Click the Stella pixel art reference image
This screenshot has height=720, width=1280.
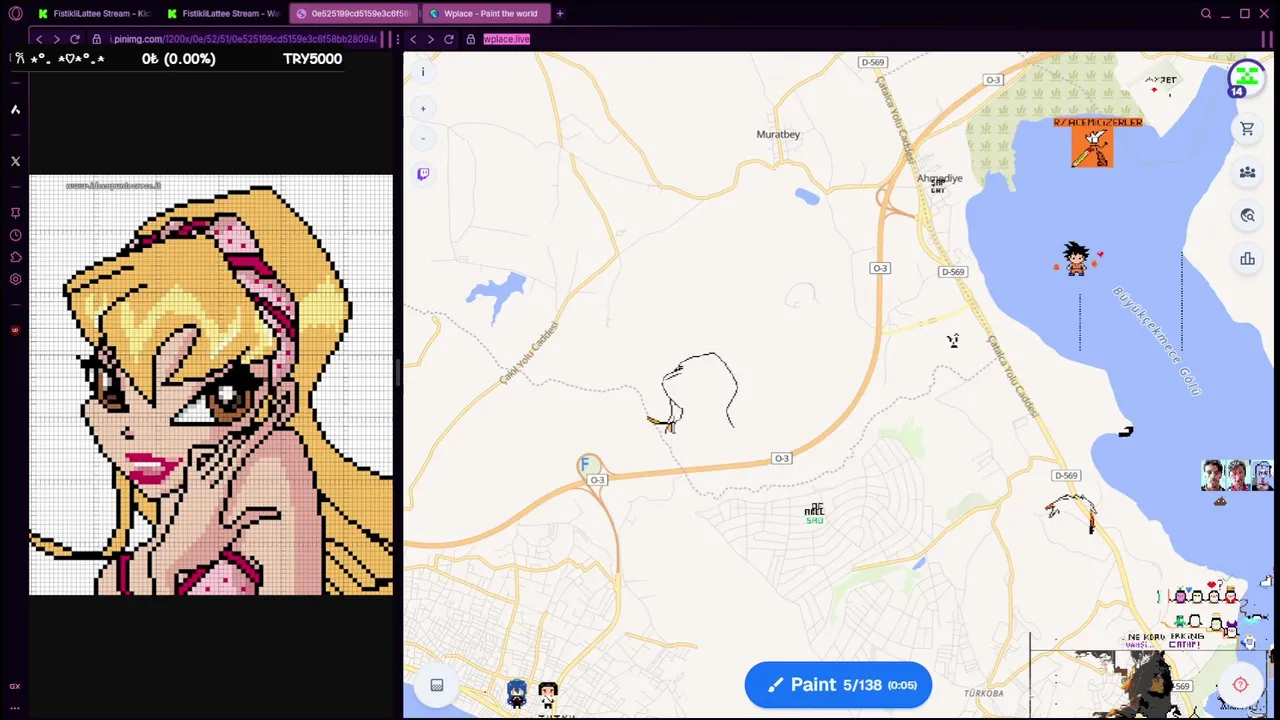[x=211, y=385]
